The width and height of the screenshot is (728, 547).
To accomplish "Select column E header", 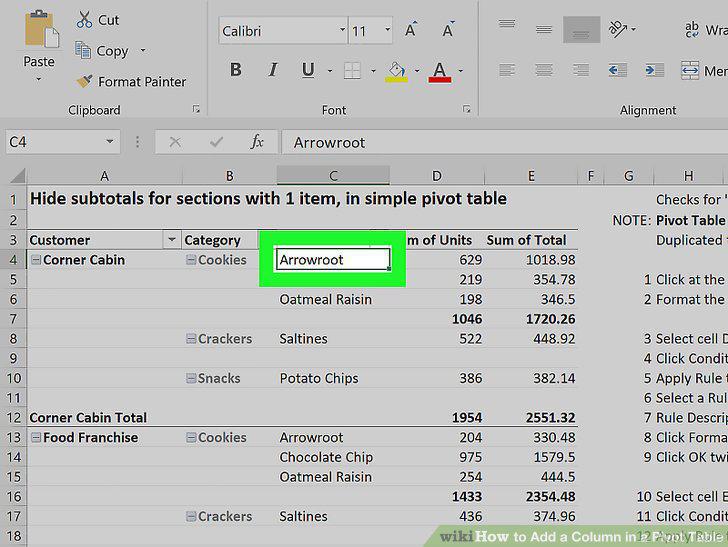I will coord(531,176).
